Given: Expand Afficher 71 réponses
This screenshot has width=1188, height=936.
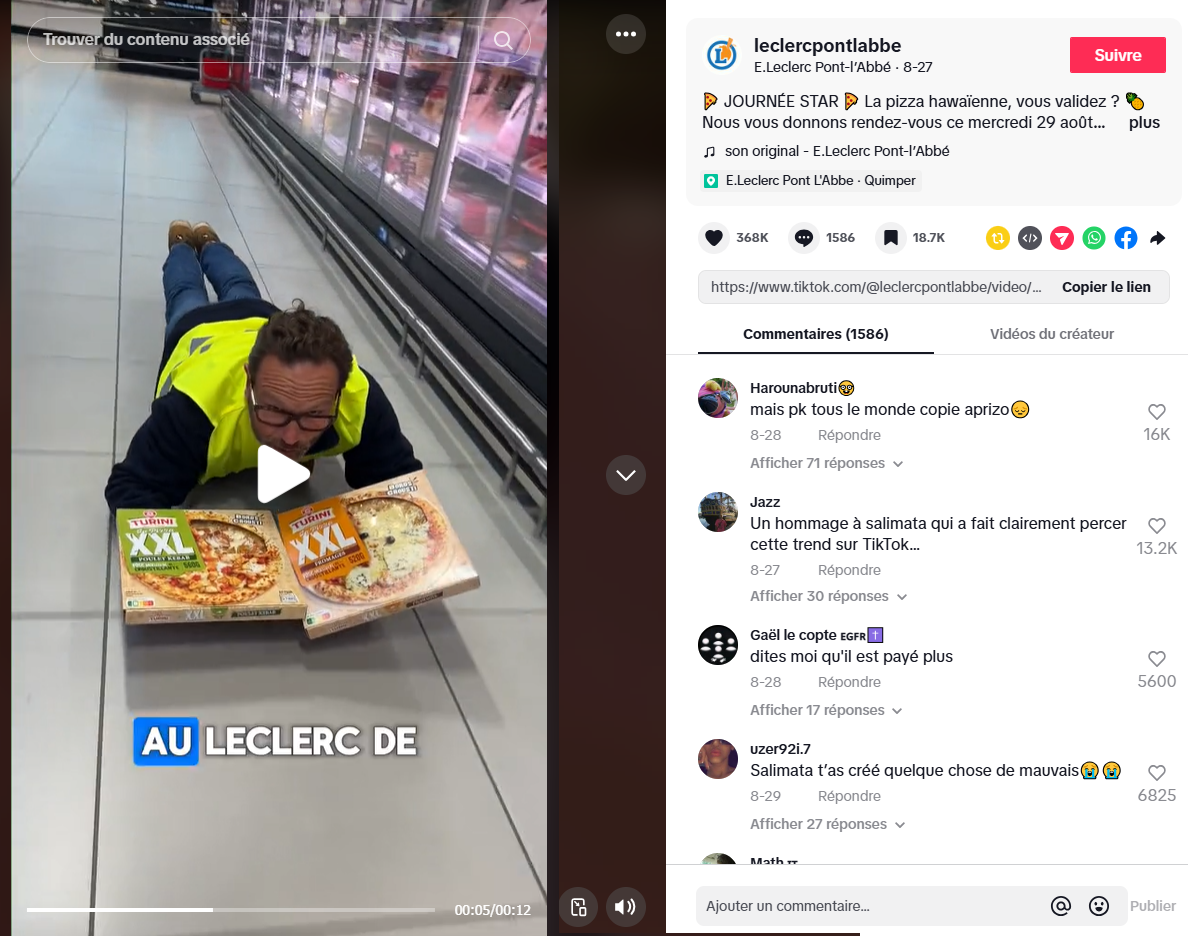Looking at the screenshot, I should click(x=826, y=463).
